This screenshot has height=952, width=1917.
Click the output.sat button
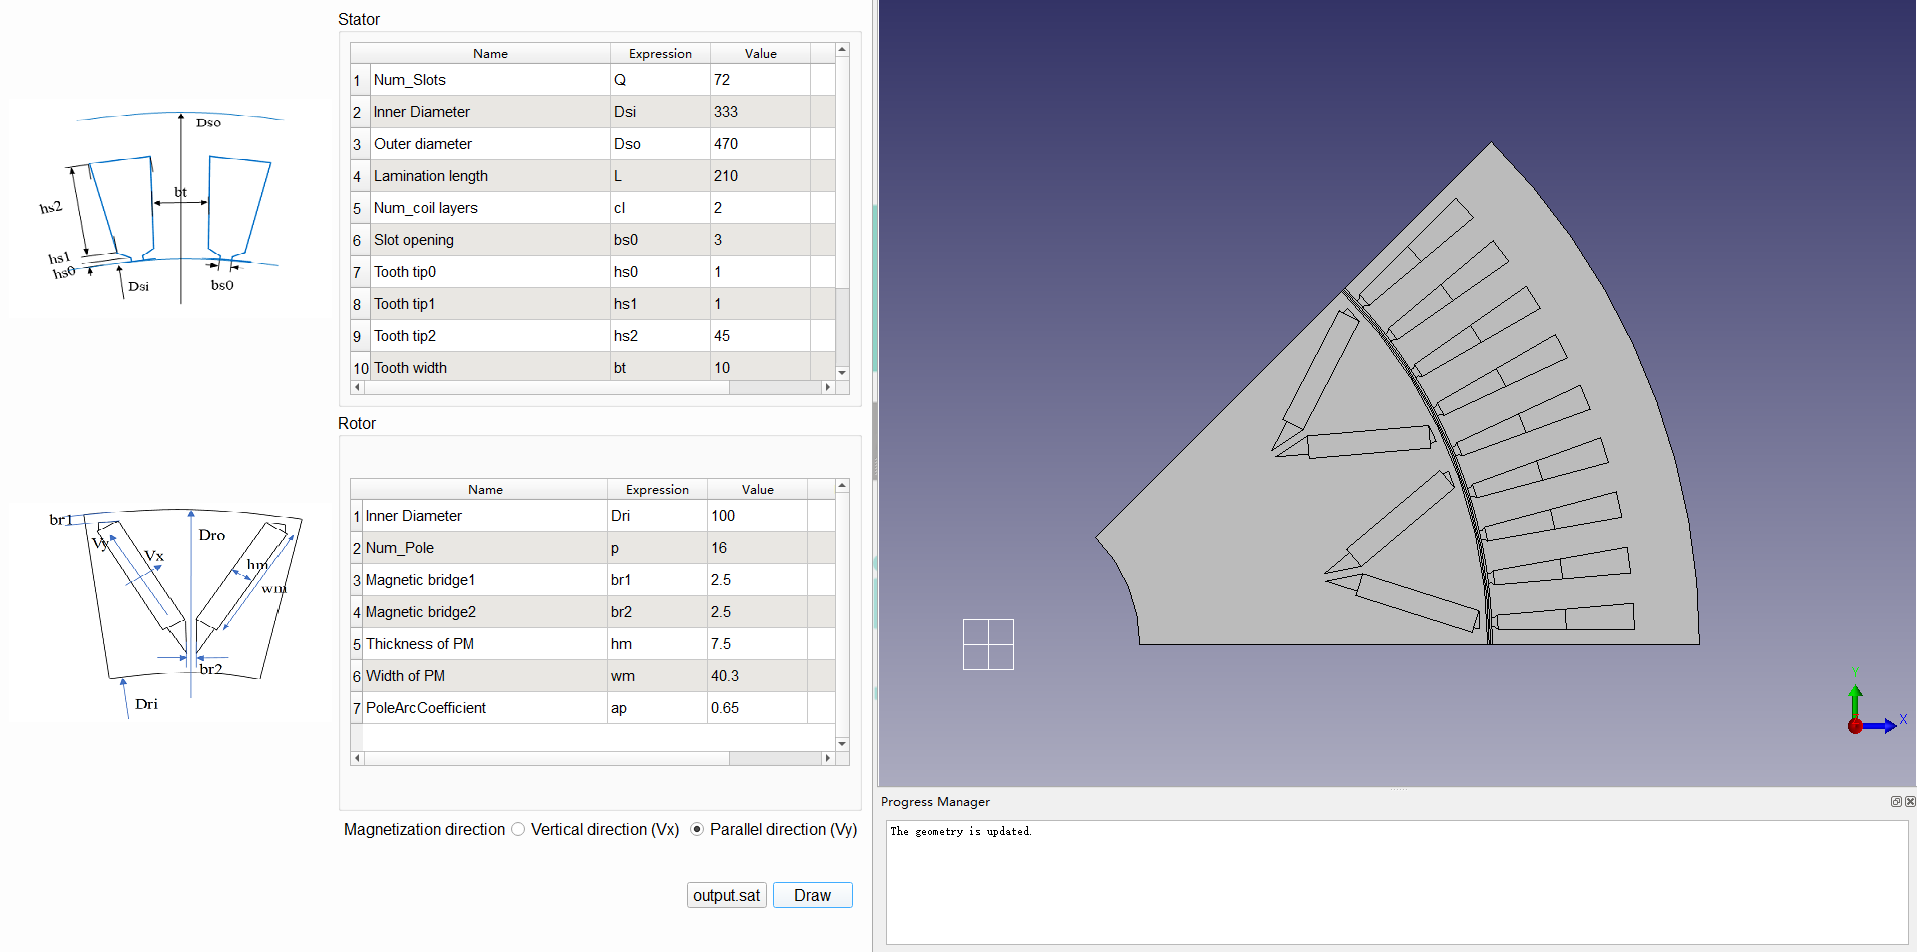pos(727,895)
